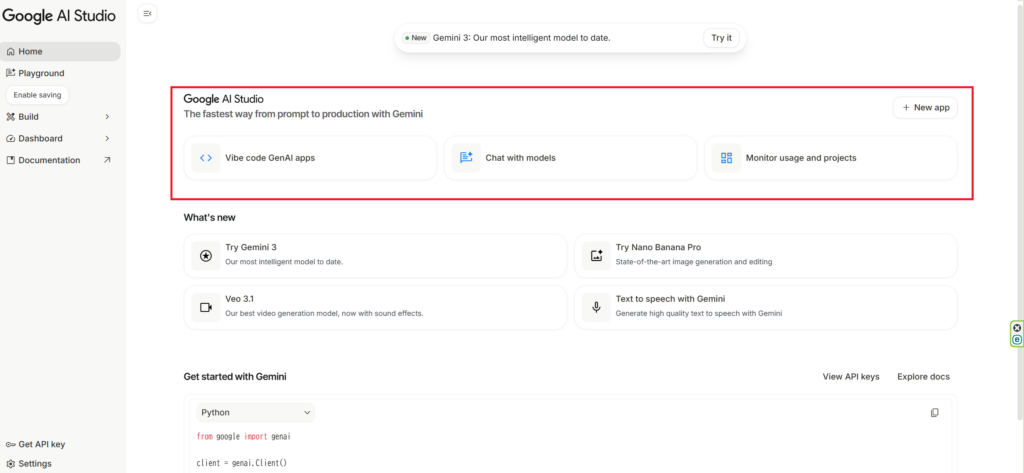Click the Monitor usage dashboard icon
Viewport: 1024px width, 473px height.
coord(726,158)
